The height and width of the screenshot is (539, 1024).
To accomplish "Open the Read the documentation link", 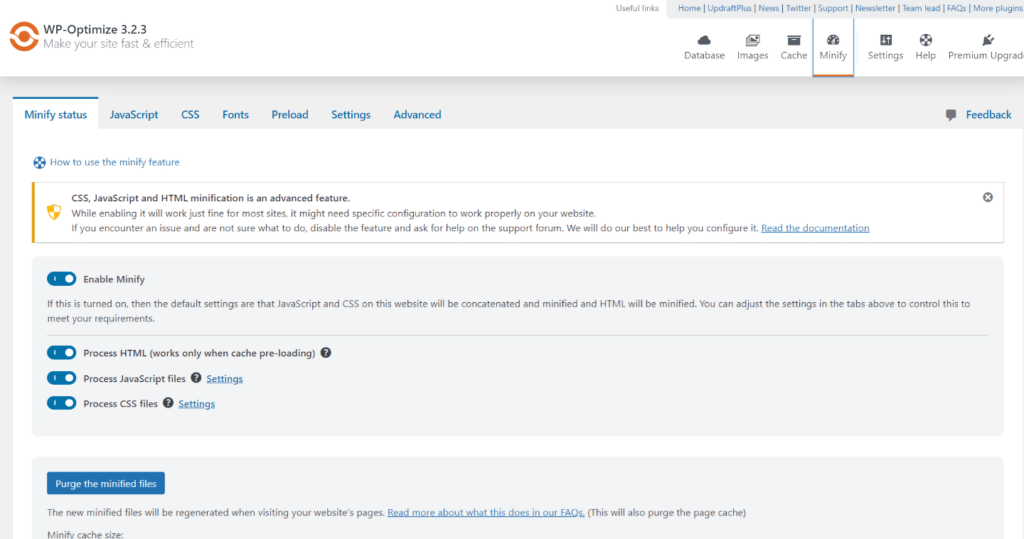I will click(814, 228).
